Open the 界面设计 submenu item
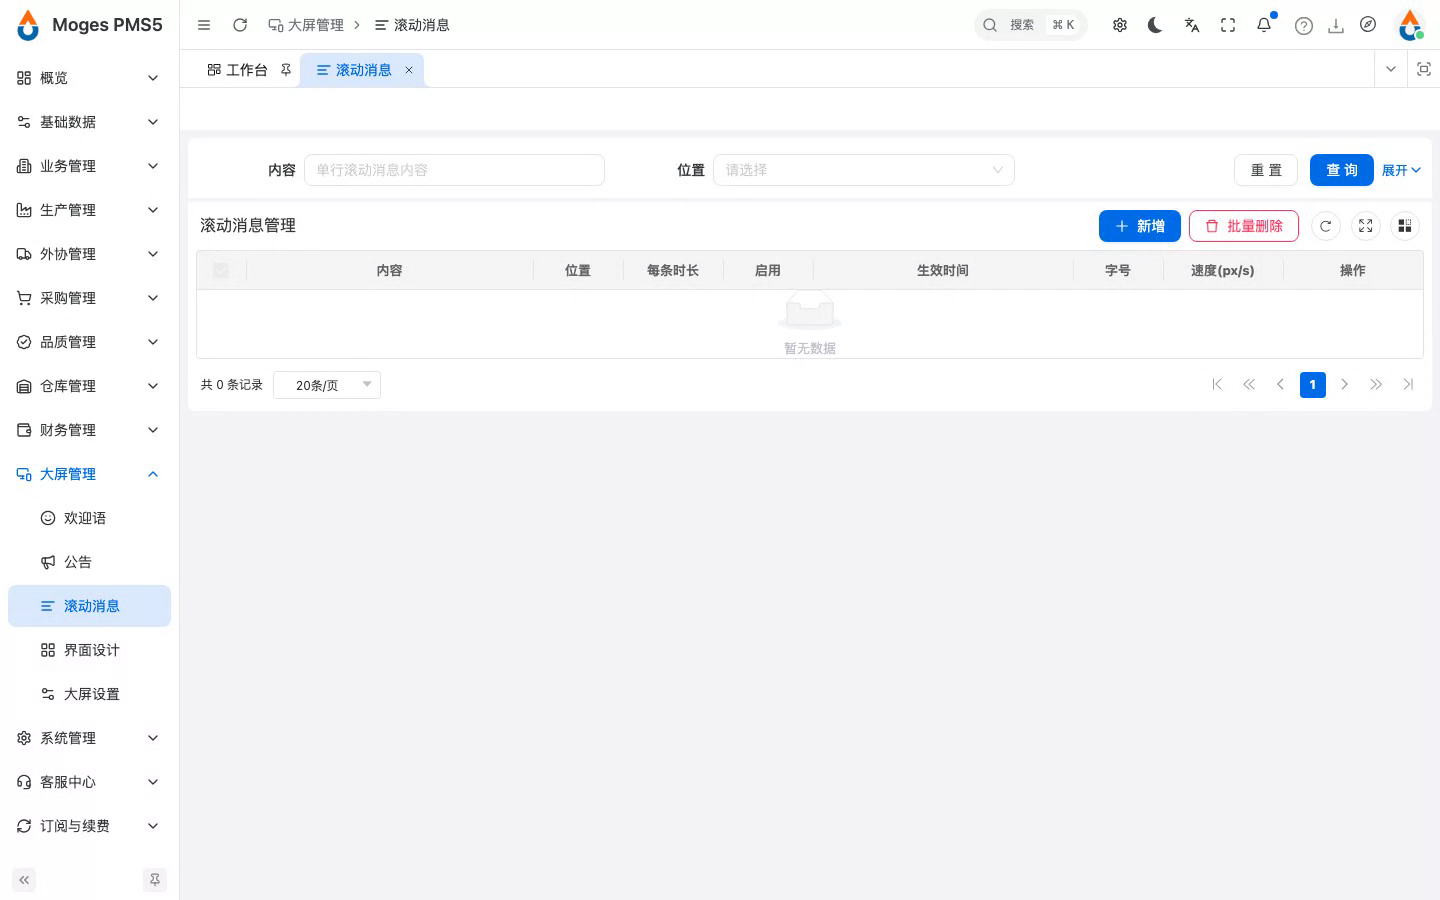The width and height of the screenshot is (1440, 900). pyautogui.click(x=89, y=650)
